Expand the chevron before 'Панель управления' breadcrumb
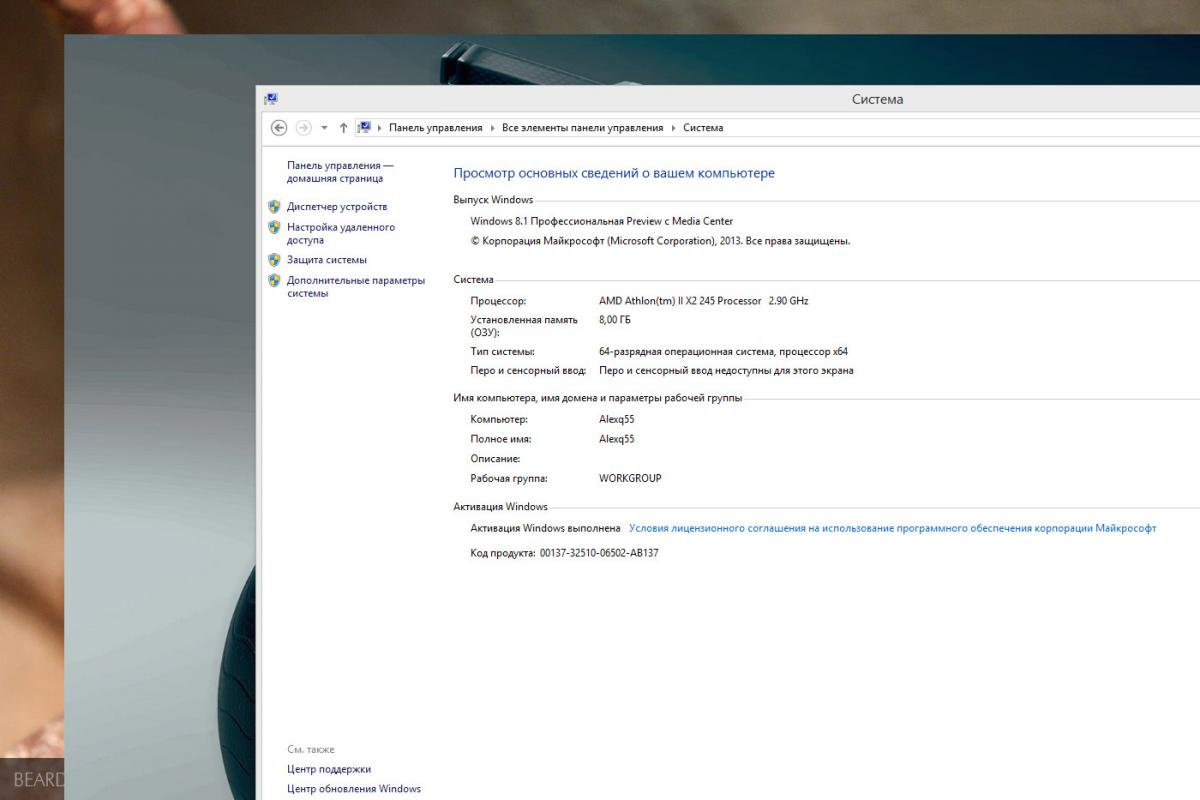This screenshot has height=800, width=1200. pos(380,128)
